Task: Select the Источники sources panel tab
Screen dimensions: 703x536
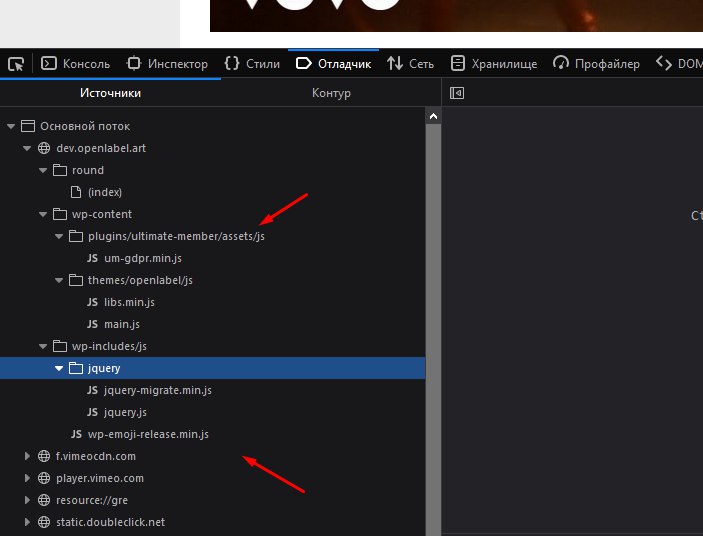Action: [x=110, y=93]
